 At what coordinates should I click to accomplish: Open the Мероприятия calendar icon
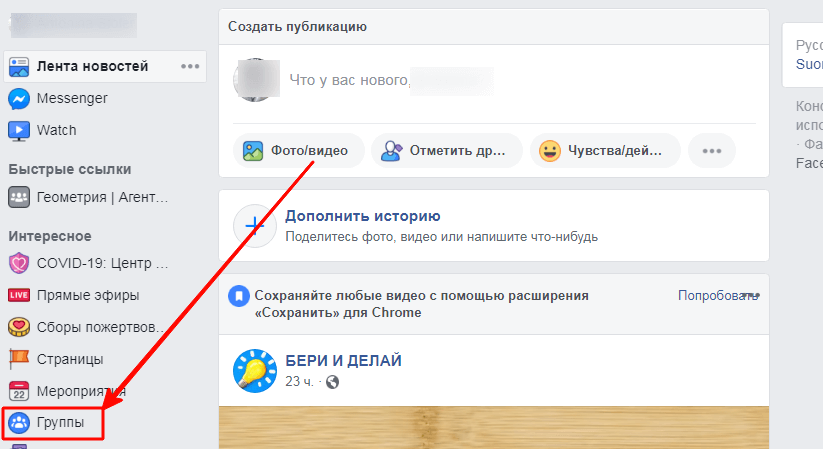(19, 391)
